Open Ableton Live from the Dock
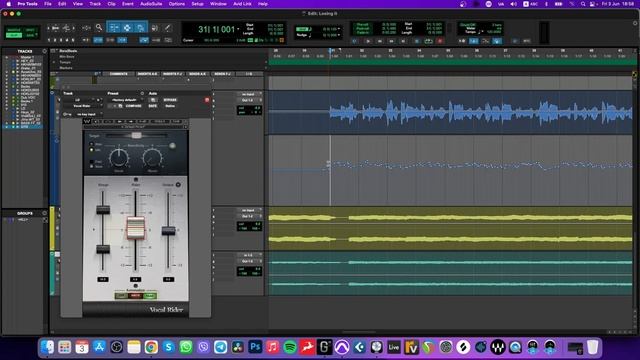Screen dimensions: 640x360 click(x=394, y=347)
